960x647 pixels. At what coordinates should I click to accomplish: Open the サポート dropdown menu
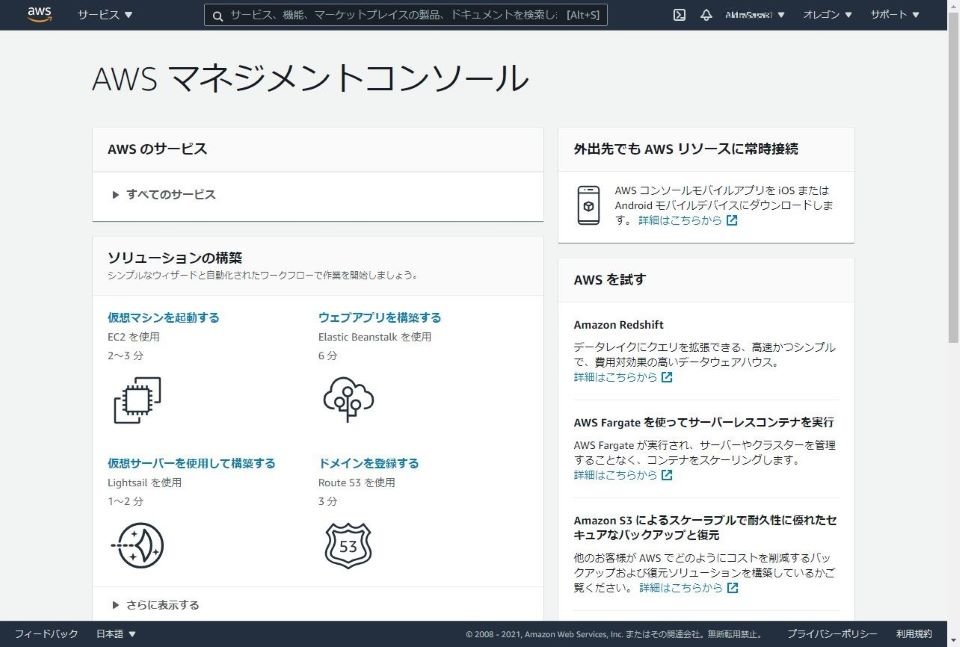(894, 15)
